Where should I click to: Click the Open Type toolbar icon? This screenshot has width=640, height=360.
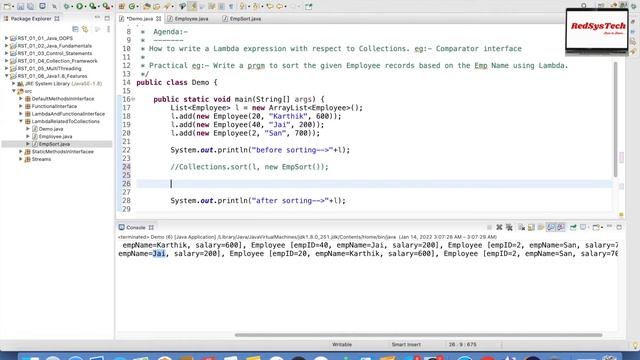coord(147,6)
